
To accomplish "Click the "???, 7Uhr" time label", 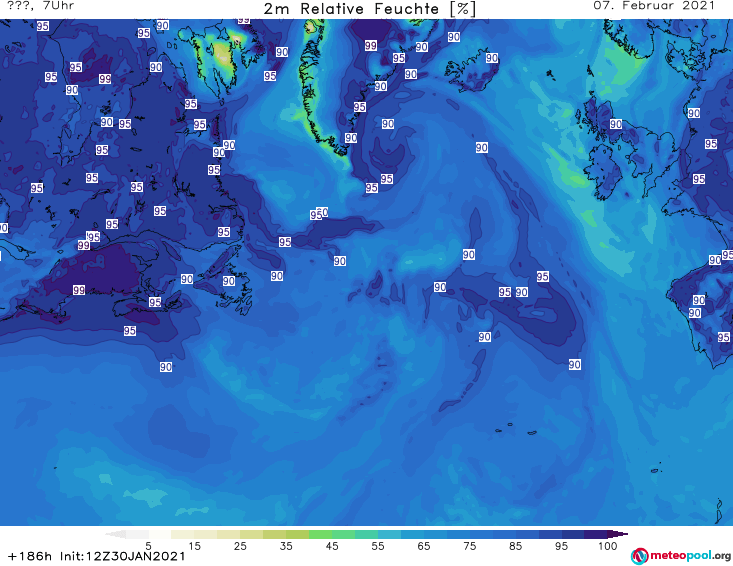I will tap(41, 6).
